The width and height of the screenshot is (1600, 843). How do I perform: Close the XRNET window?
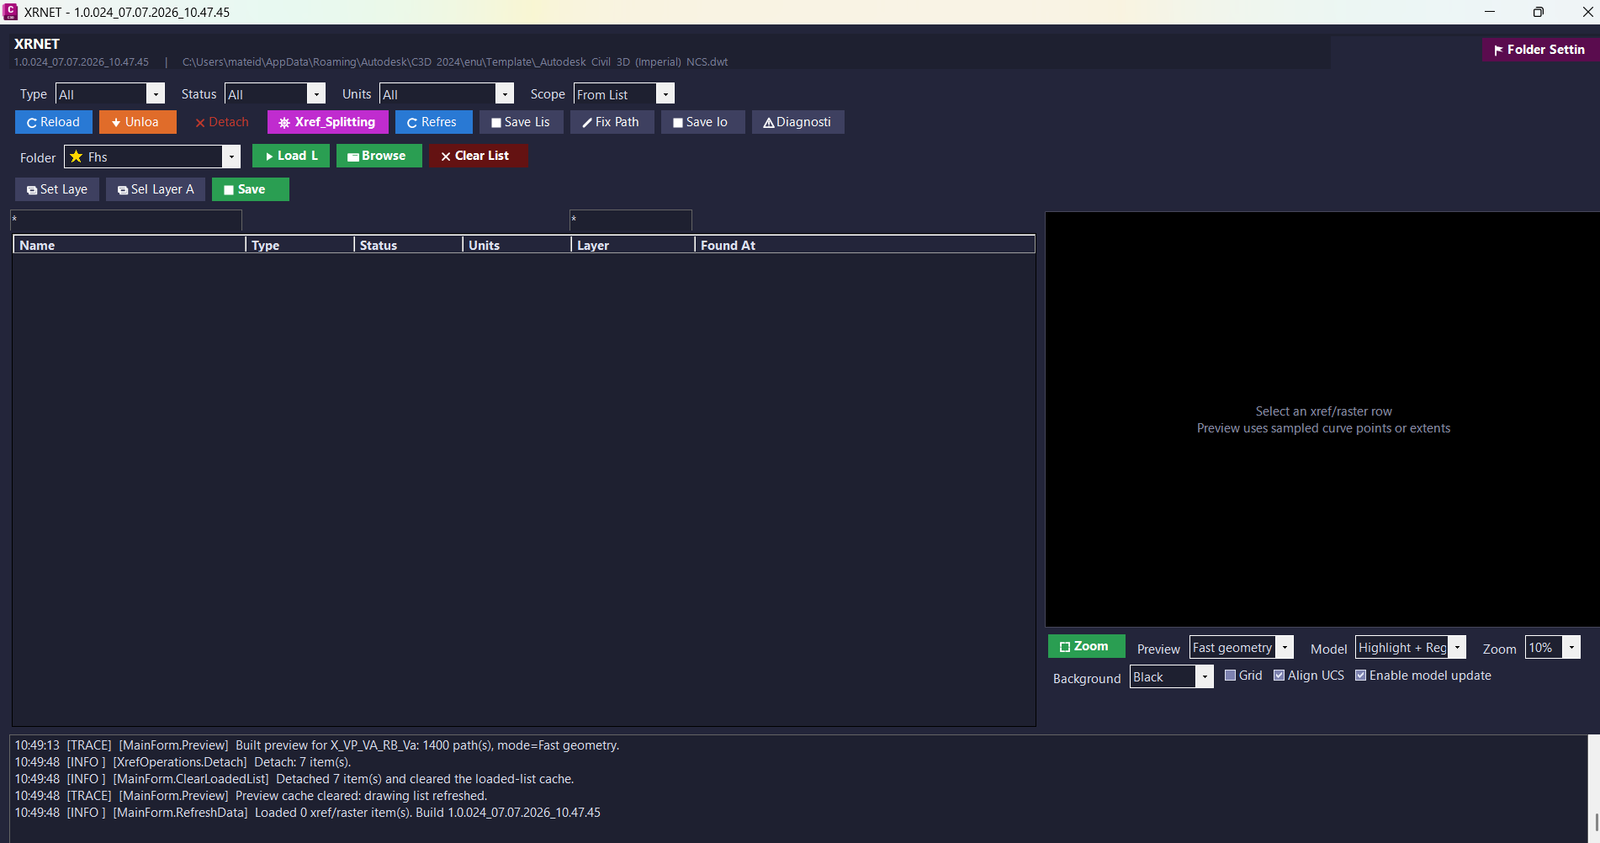(x=1587, y=12)
